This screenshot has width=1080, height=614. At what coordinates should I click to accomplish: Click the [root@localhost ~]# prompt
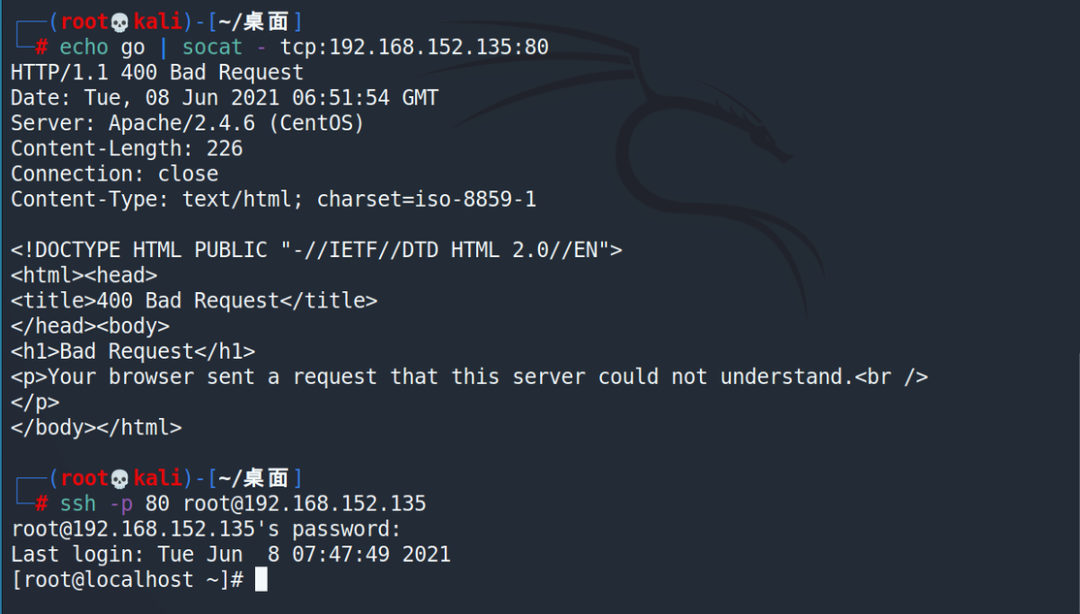[127, 580]
